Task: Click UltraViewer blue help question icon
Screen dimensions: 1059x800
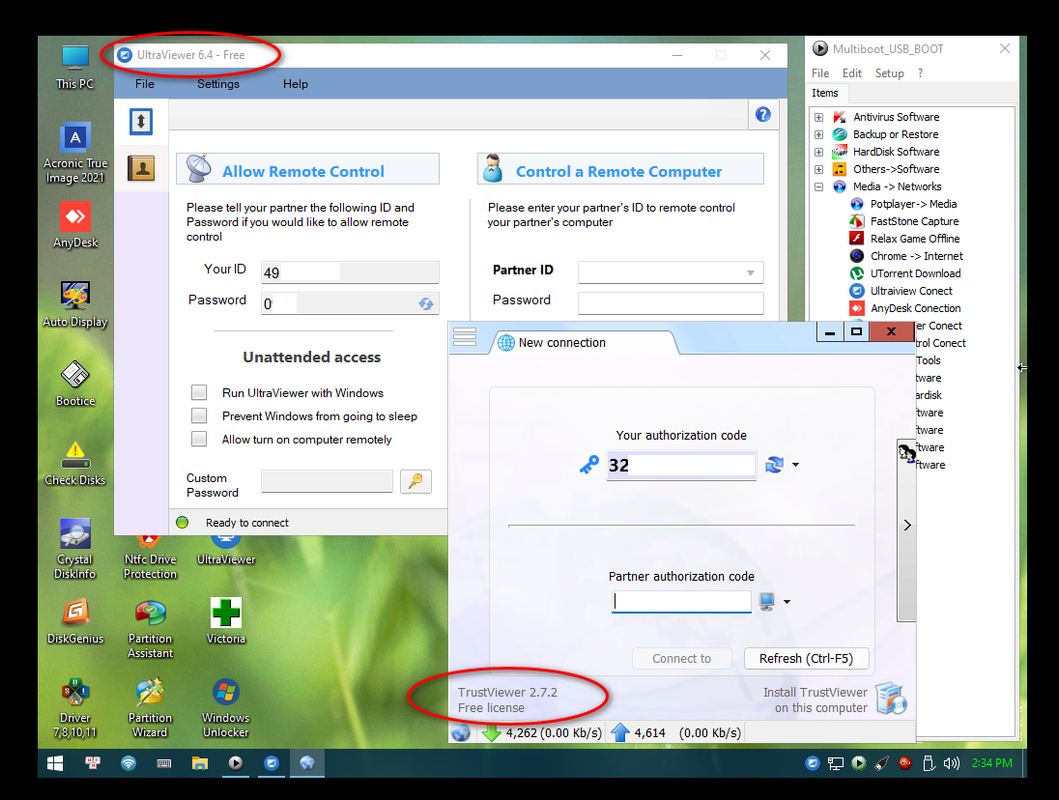Action: 763,115
